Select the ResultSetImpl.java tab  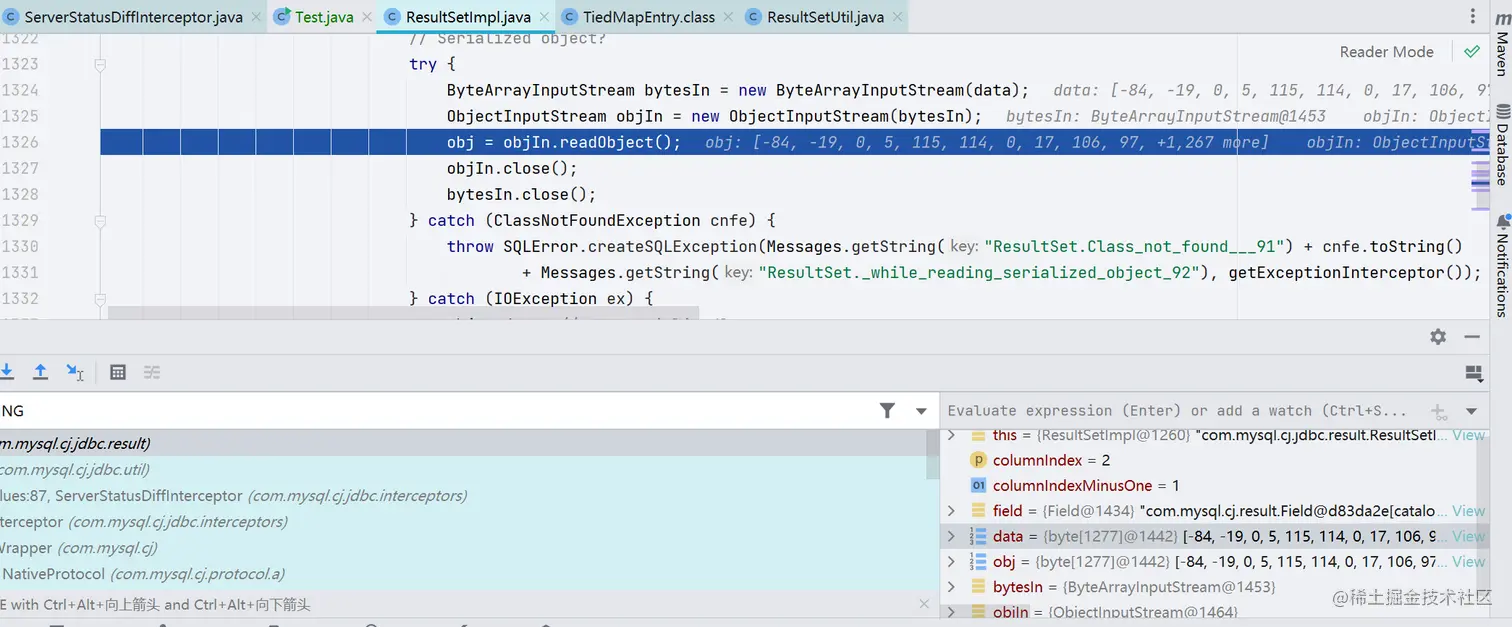pos(468,17)
